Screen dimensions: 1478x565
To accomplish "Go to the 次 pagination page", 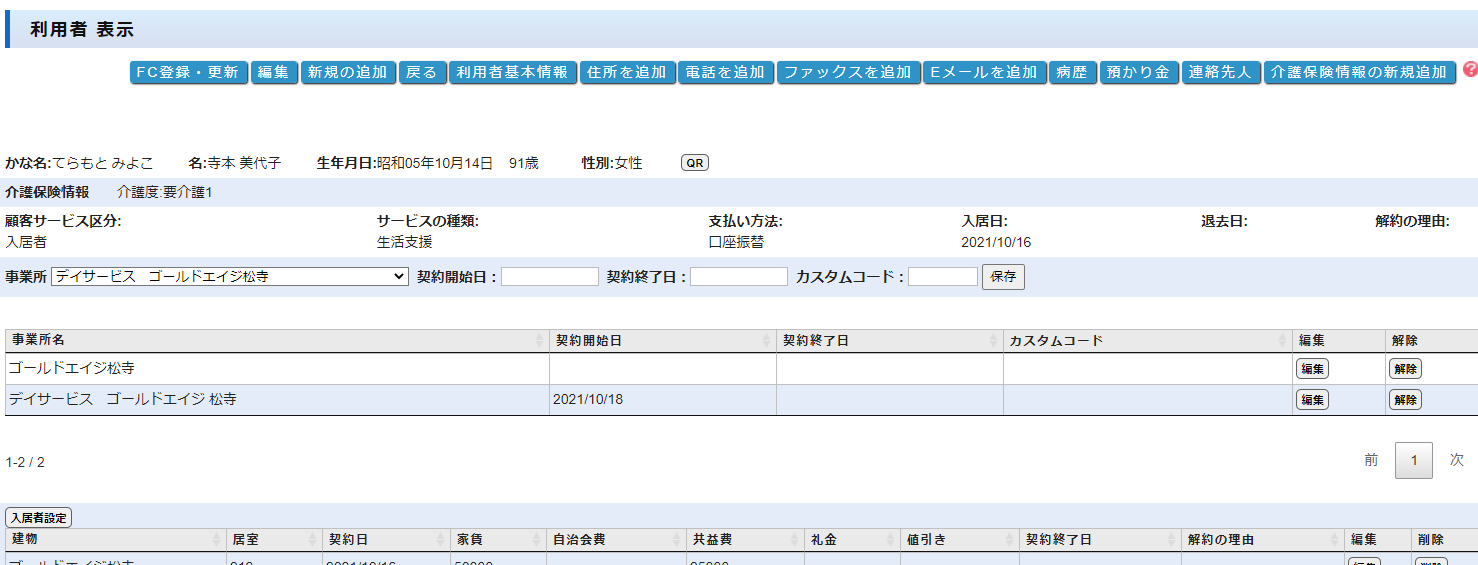I will [x=1456, y=460].
